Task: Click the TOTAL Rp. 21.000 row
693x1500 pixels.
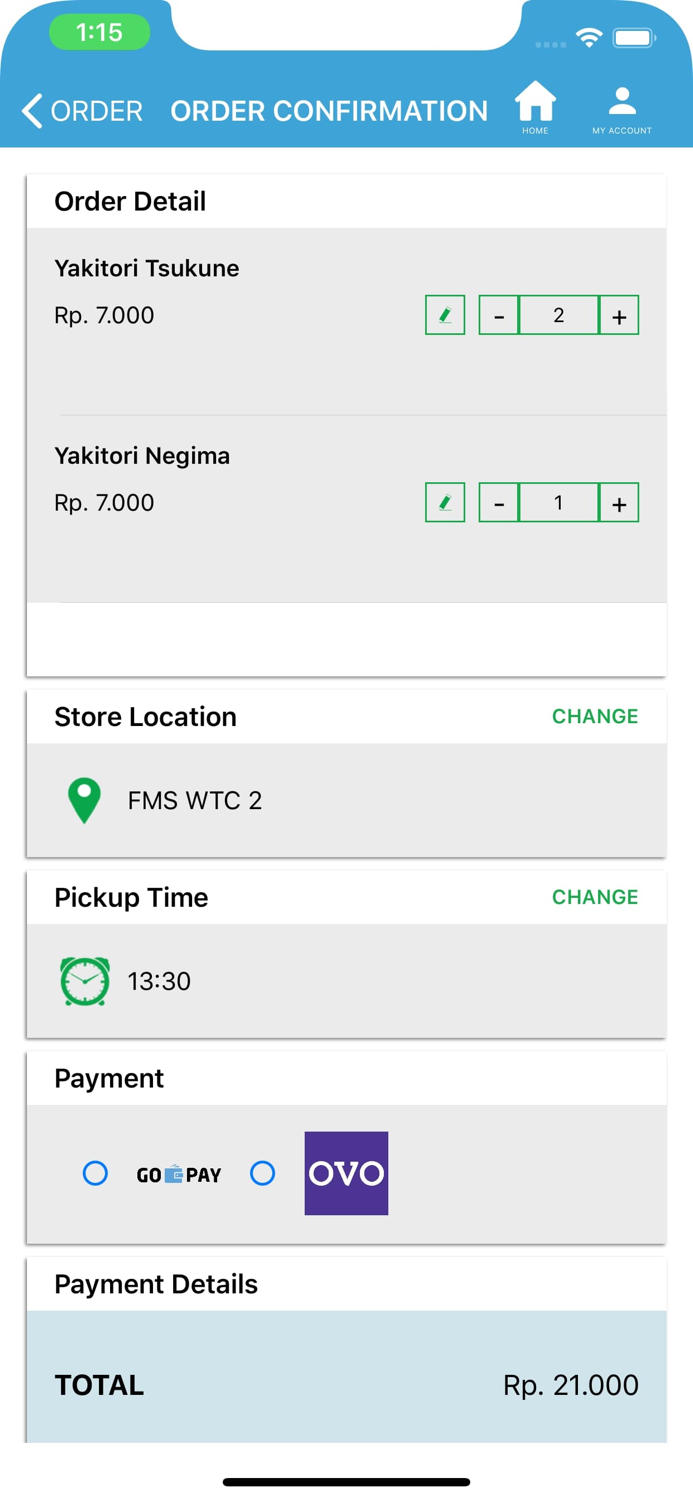Action: pos(345,1385)
